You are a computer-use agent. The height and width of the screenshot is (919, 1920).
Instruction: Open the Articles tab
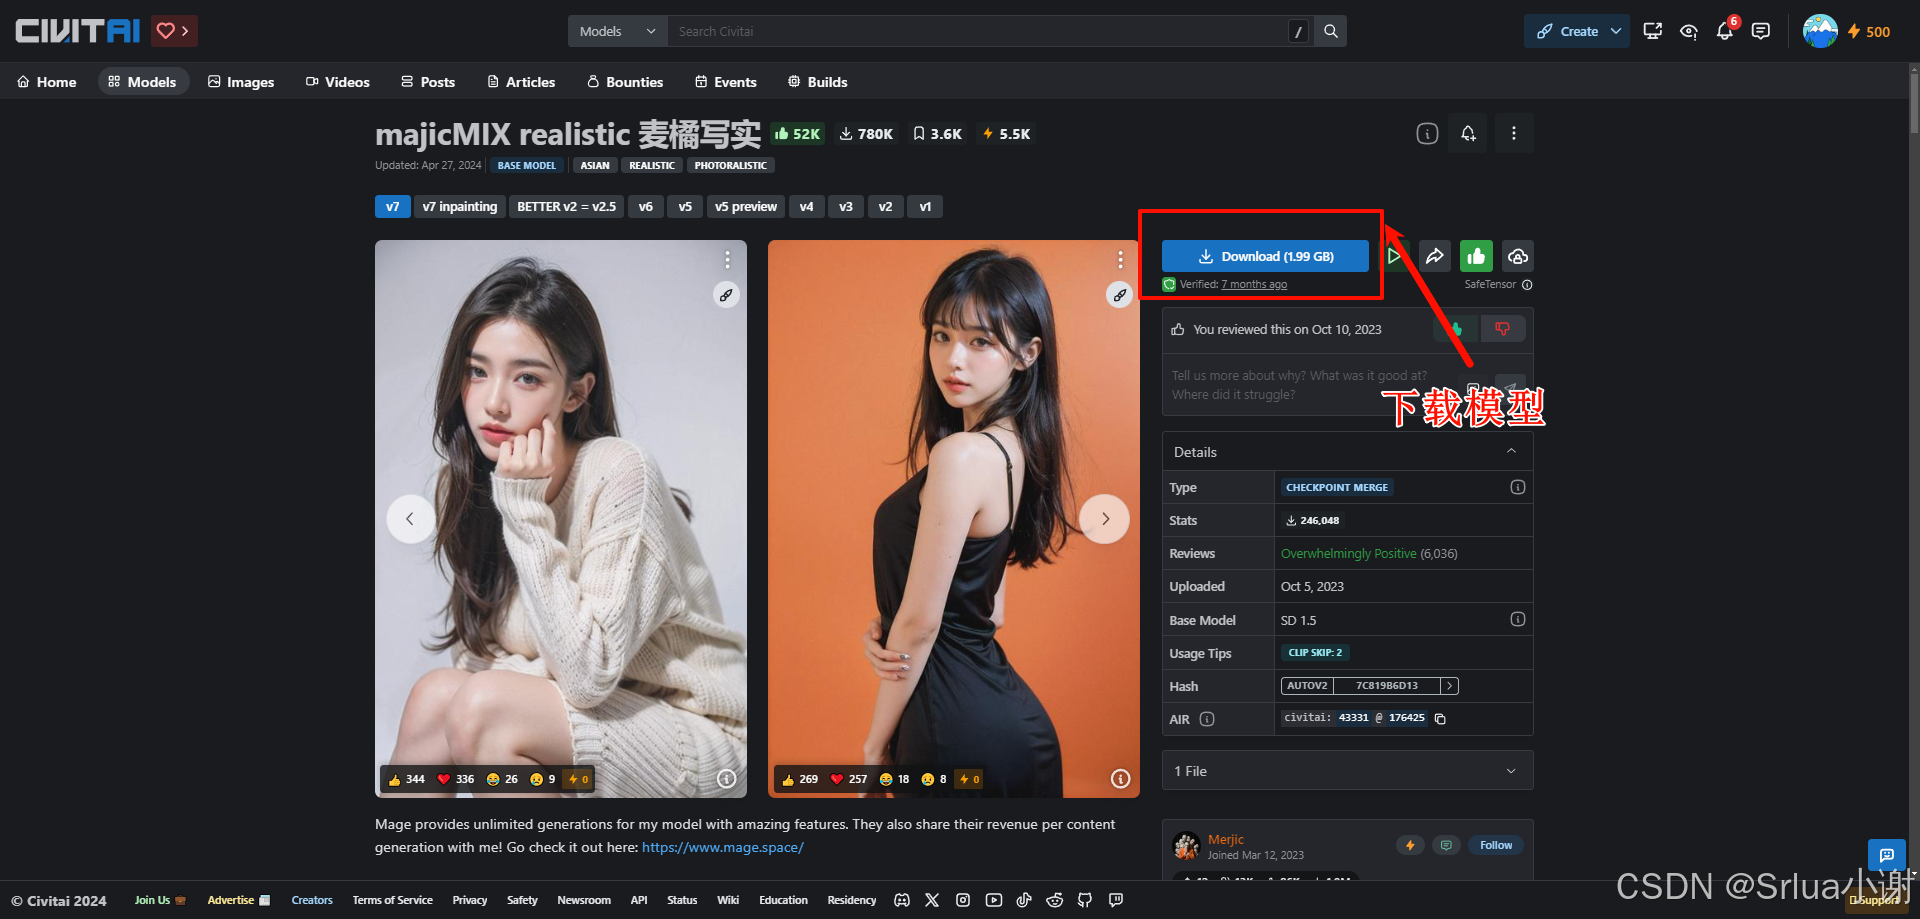[x=521, y=82]
